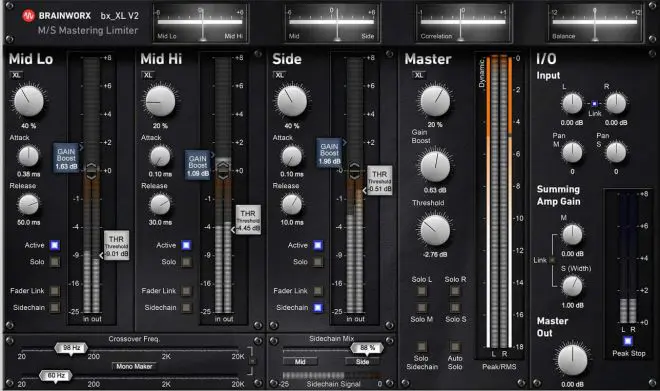Enable Fader Link in Mid Lo
This screenshot has height=391, width=660.
click(x=55, y=291)
